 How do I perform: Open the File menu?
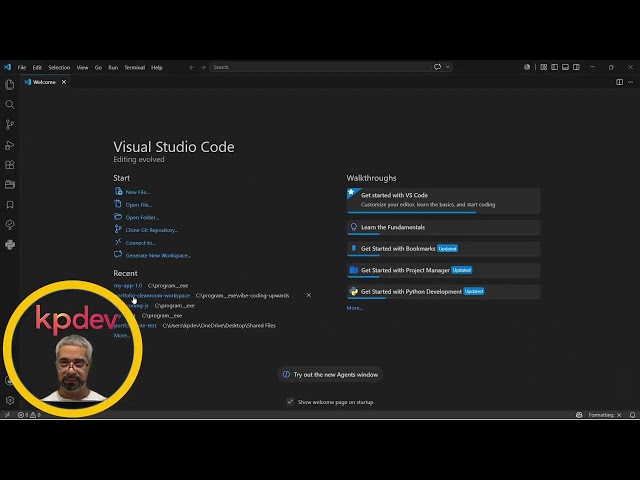coord(22,67)
